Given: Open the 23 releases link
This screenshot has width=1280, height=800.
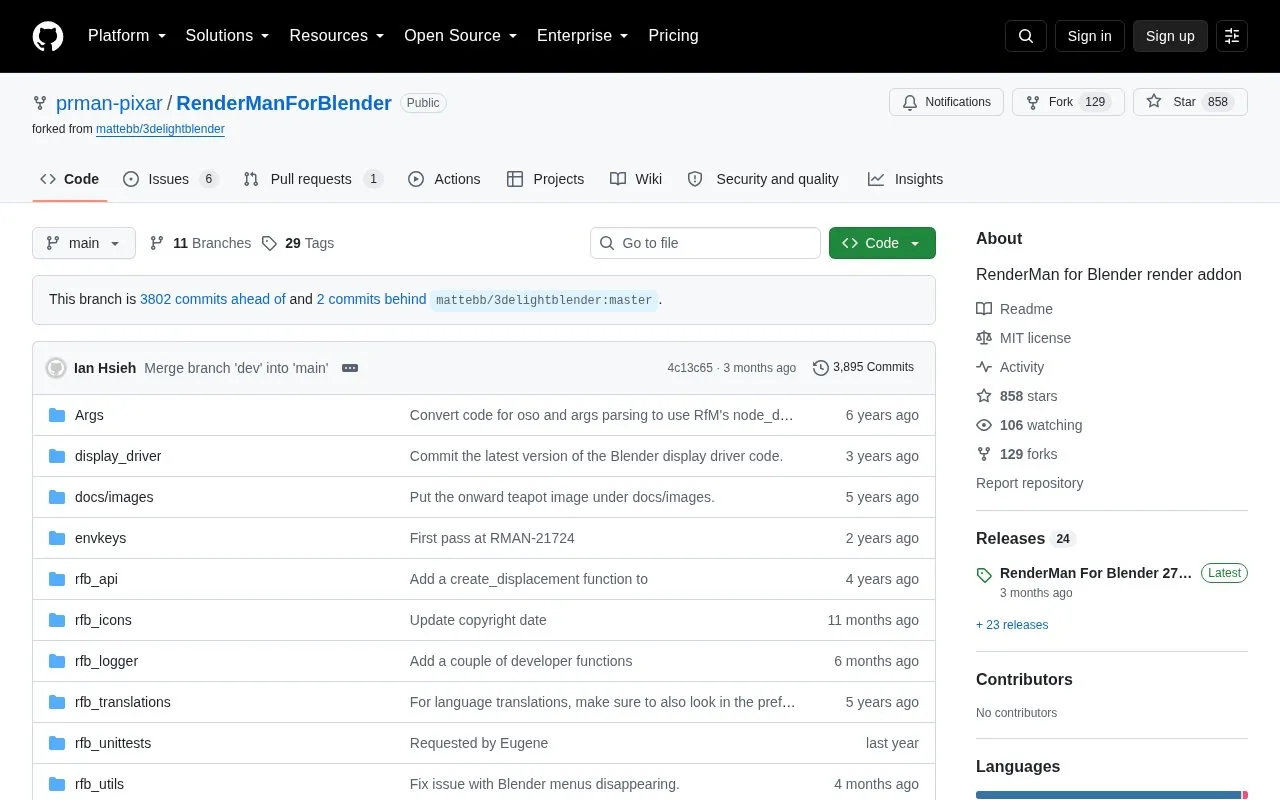Looking at the screenshot, I should [1012, 625].
